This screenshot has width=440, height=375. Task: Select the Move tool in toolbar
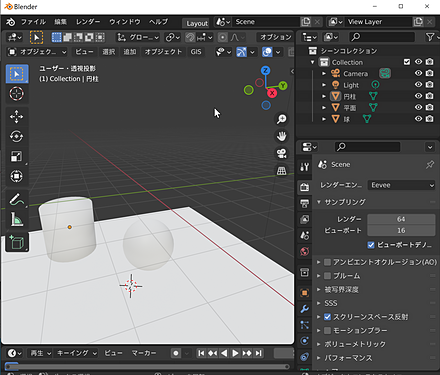point(16,117)
